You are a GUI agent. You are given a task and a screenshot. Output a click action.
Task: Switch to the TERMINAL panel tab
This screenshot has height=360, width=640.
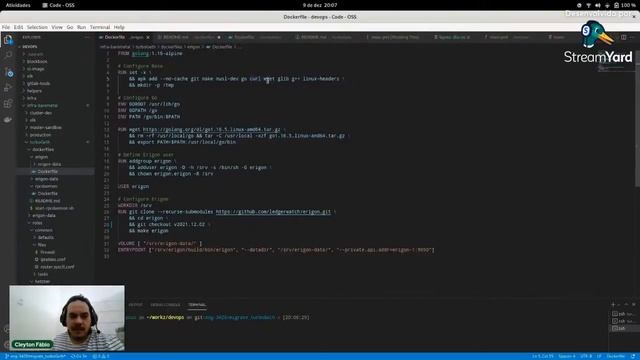click(197, 304)
